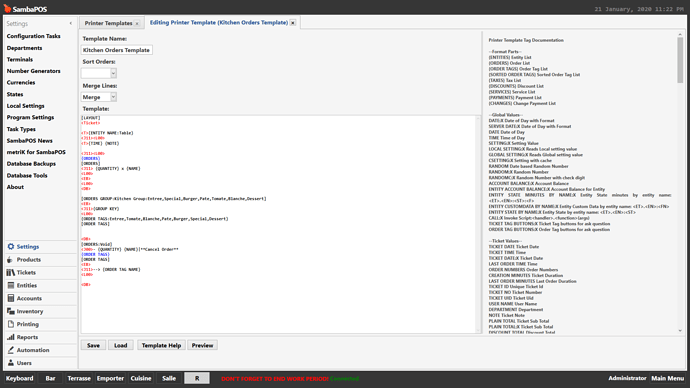Click the SambaPOS logo icon
The width and height of the screenshot is (690, 388).
coord(7,8)
